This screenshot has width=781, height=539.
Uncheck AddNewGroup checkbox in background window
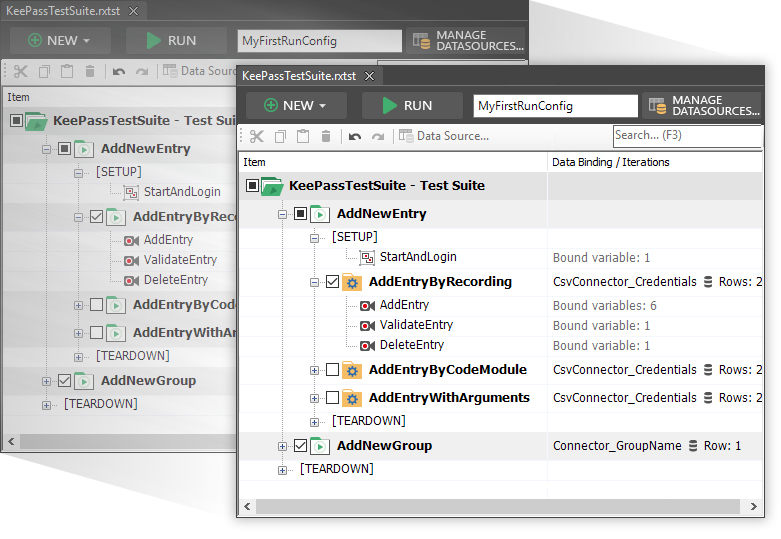tap(64, 381)
